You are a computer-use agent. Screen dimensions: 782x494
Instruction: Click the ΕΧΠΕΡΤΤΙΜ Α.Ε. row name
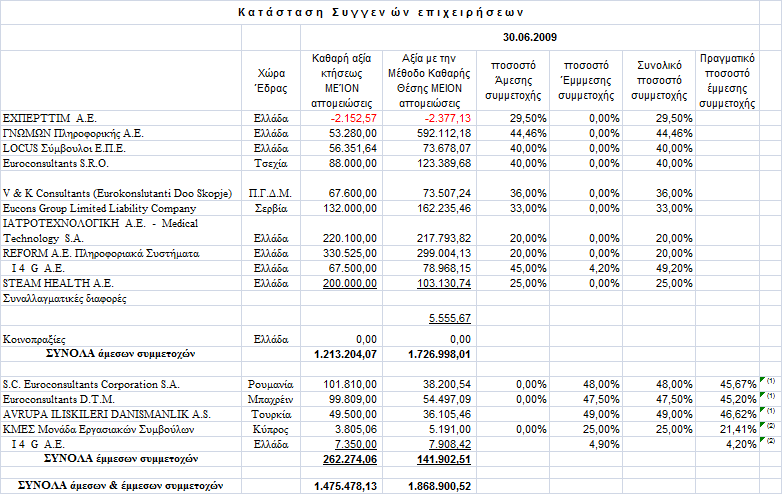pos(50,119)
